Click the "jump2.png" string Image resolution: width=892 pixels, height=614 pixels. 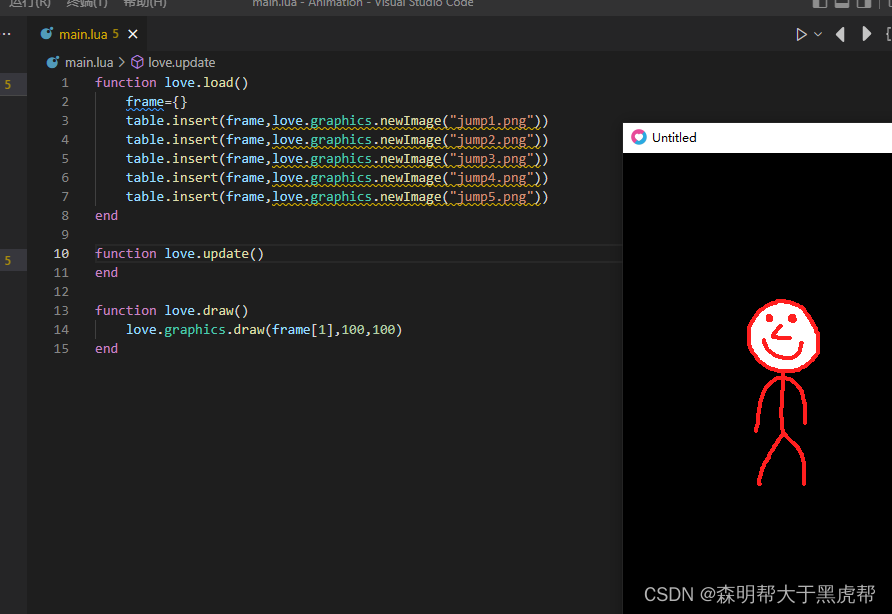[x=492, y=140]
